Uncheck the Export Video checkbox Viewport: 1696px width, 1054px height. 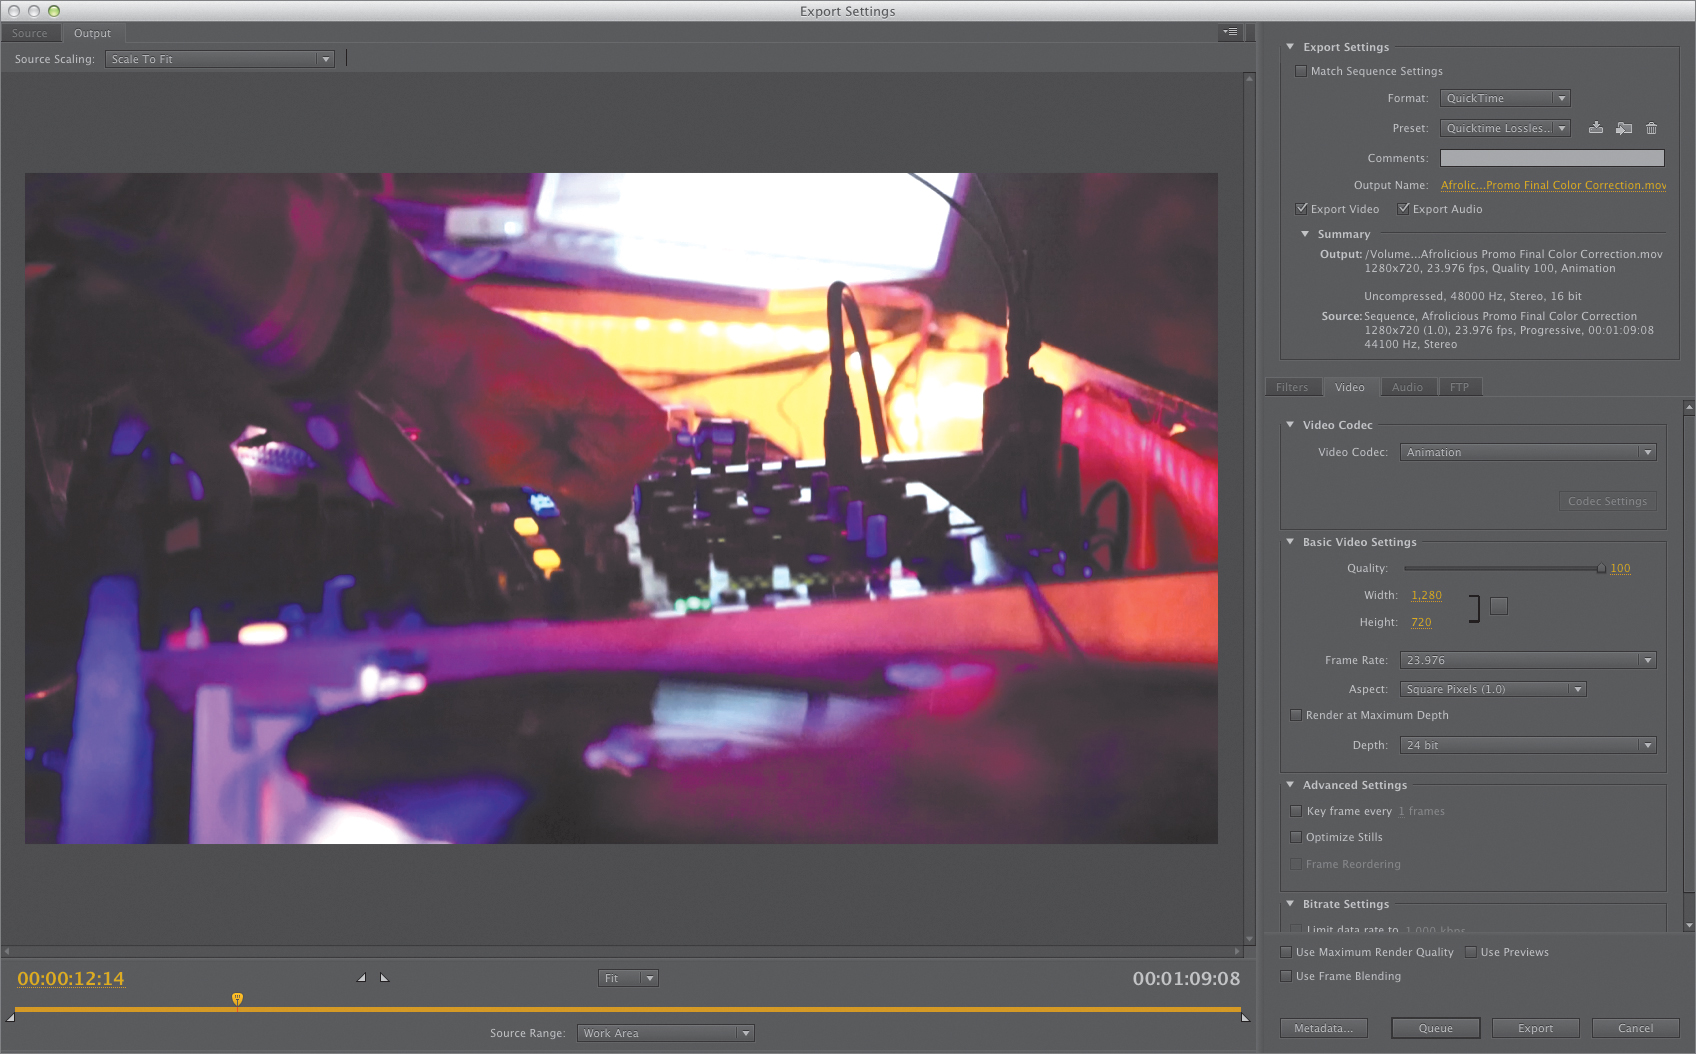tap(1301, 209)
